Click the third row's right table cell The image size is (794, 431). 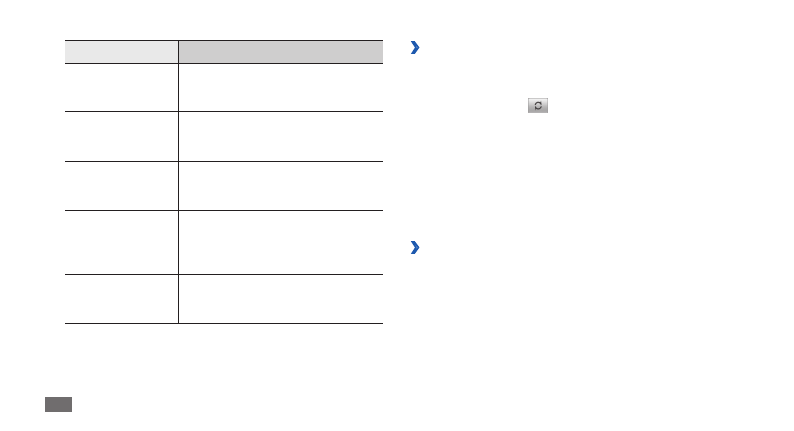tap(280, 185)
